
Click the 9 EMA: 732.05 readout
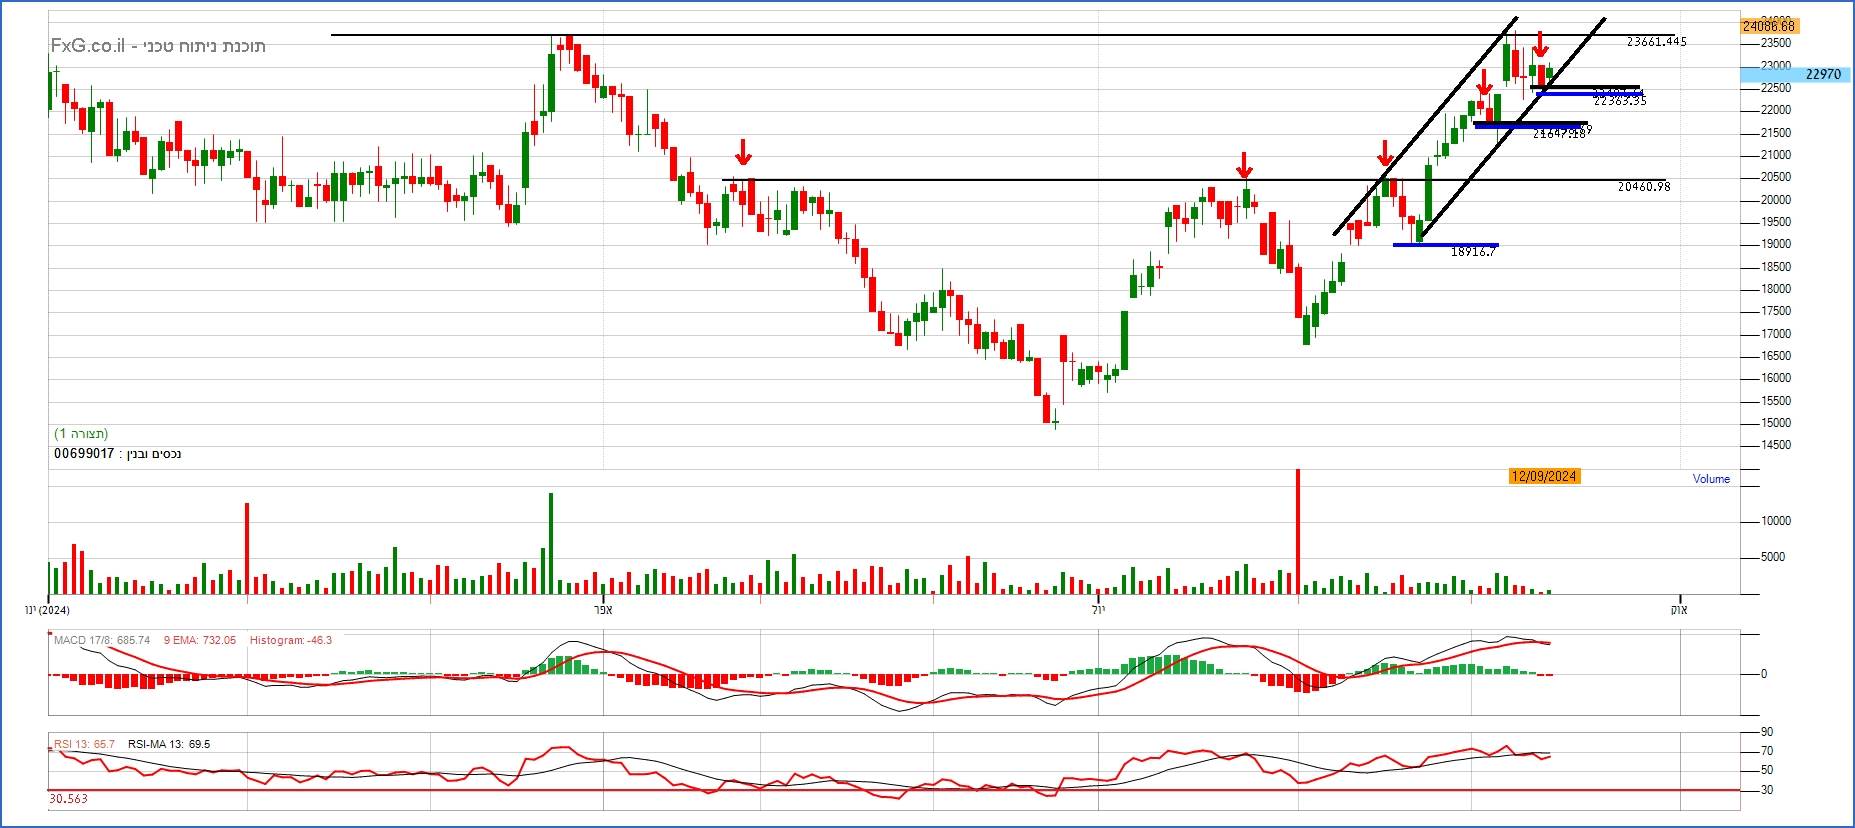point(200,640)
